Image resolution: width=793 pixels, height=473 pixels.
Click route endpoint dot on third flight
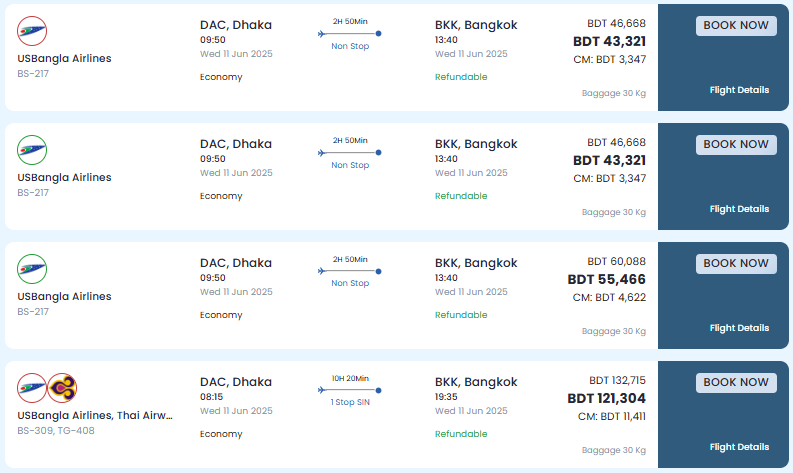(x=378, y=272)
